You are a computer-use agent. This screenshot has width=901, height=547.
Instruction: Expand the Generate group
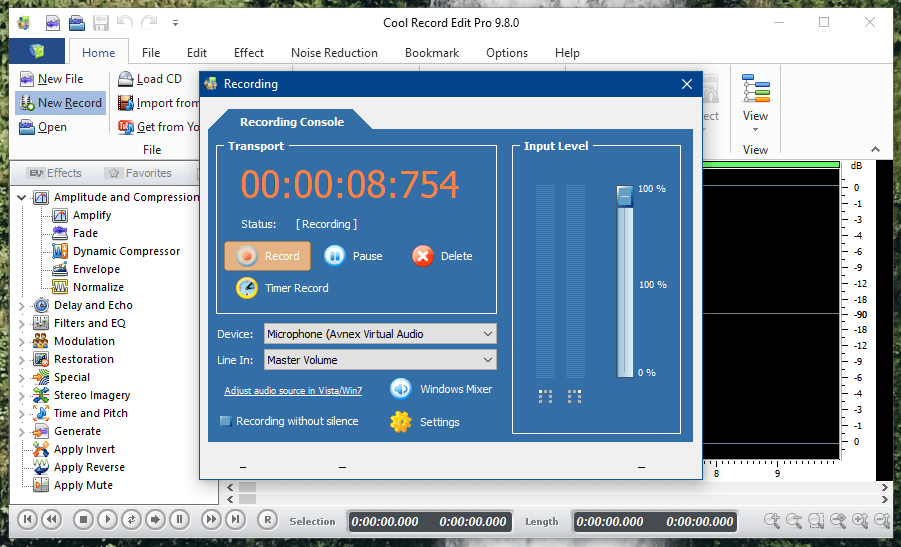click(x=22, y=432)
